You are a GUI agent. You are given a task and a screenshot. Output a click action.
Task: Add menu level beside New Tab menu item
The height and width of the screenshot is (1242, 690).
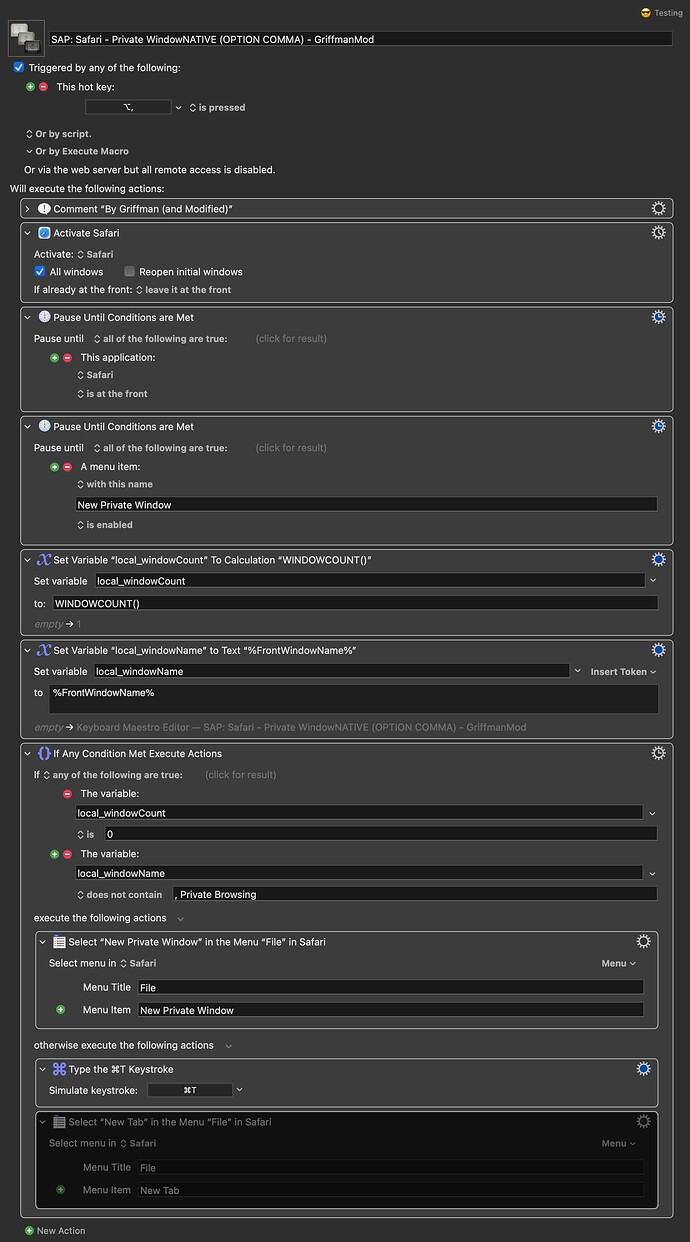pos(61,1190)
